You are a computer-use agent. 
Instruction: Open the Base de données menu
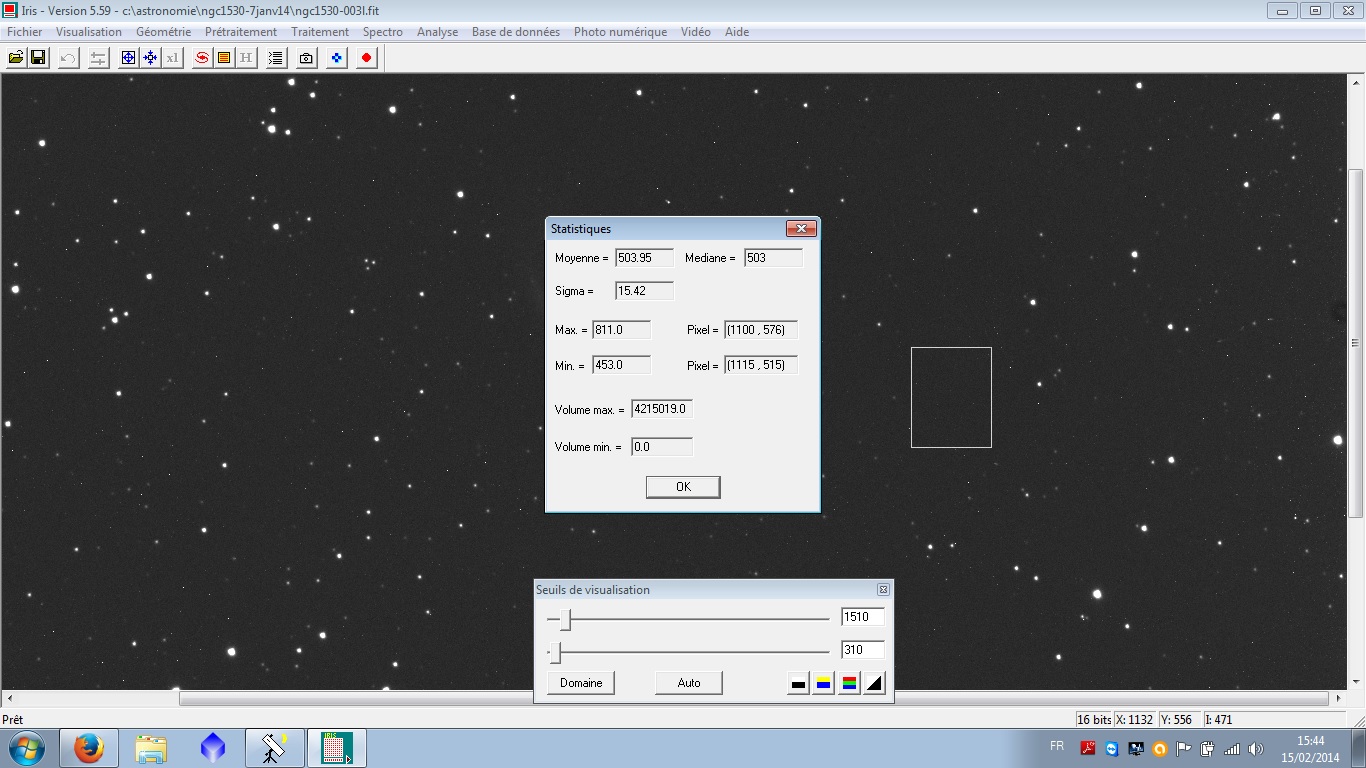[516, 32]
